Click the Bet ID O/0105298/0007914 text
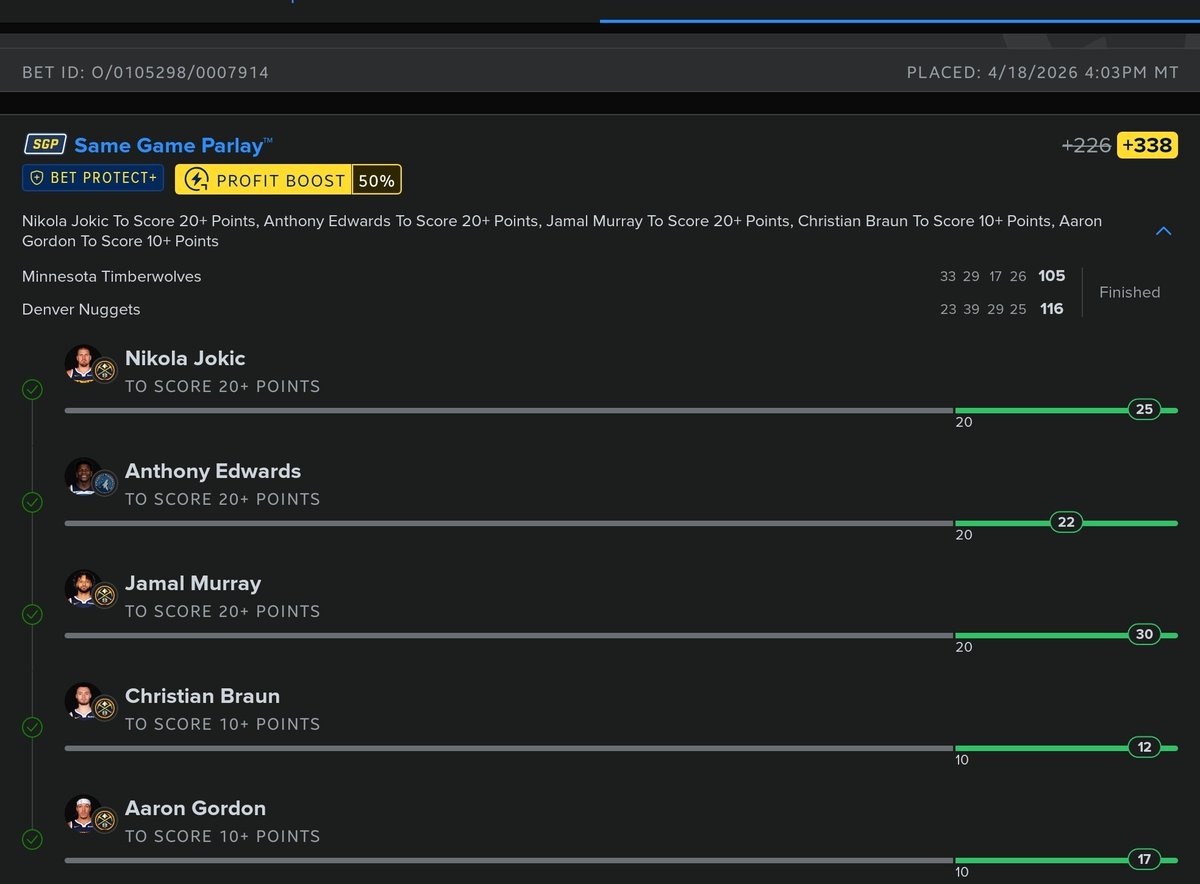 click(146, 73)
